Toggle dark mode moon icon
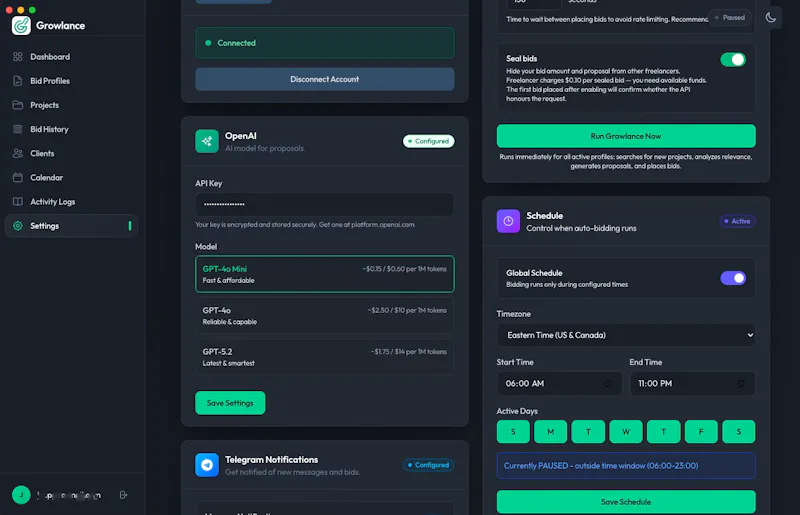This screenshot has height=515, width=800. pyautogui.click(x=770, y=18)
